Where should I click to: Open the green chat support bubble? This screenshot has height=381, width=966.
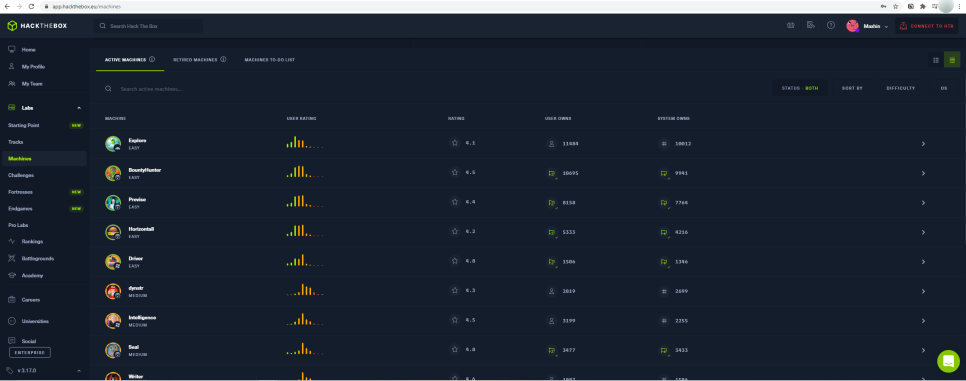pyautogui.click(x=948, y=361)
